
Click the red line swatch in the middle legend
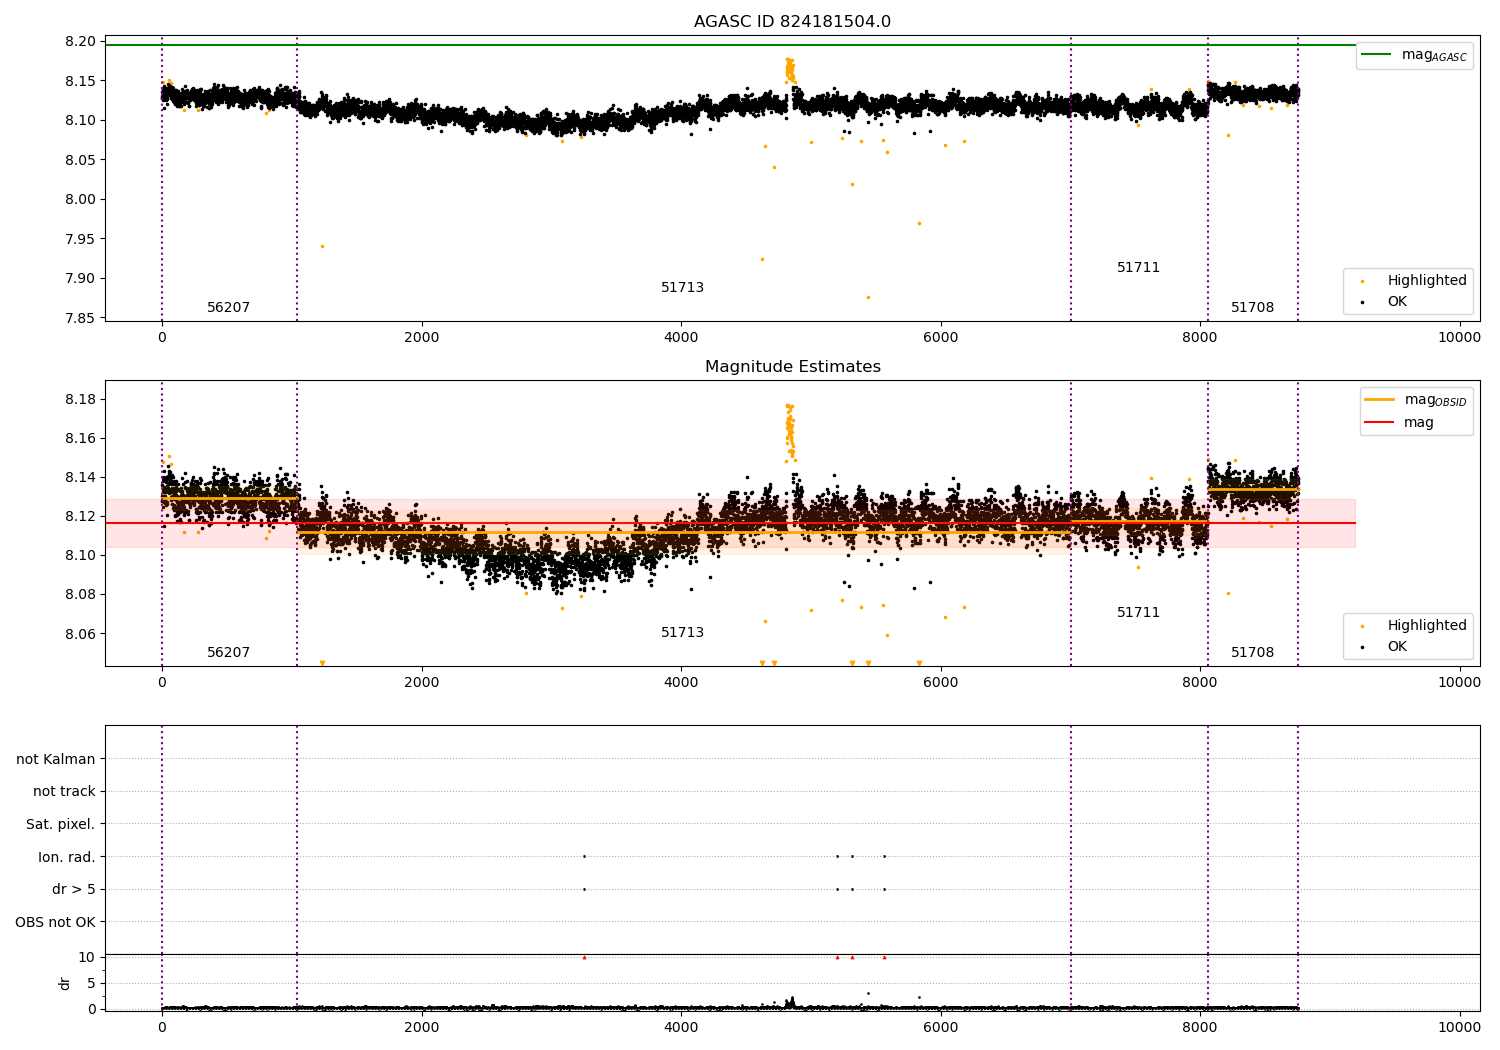pos(1380,422)
